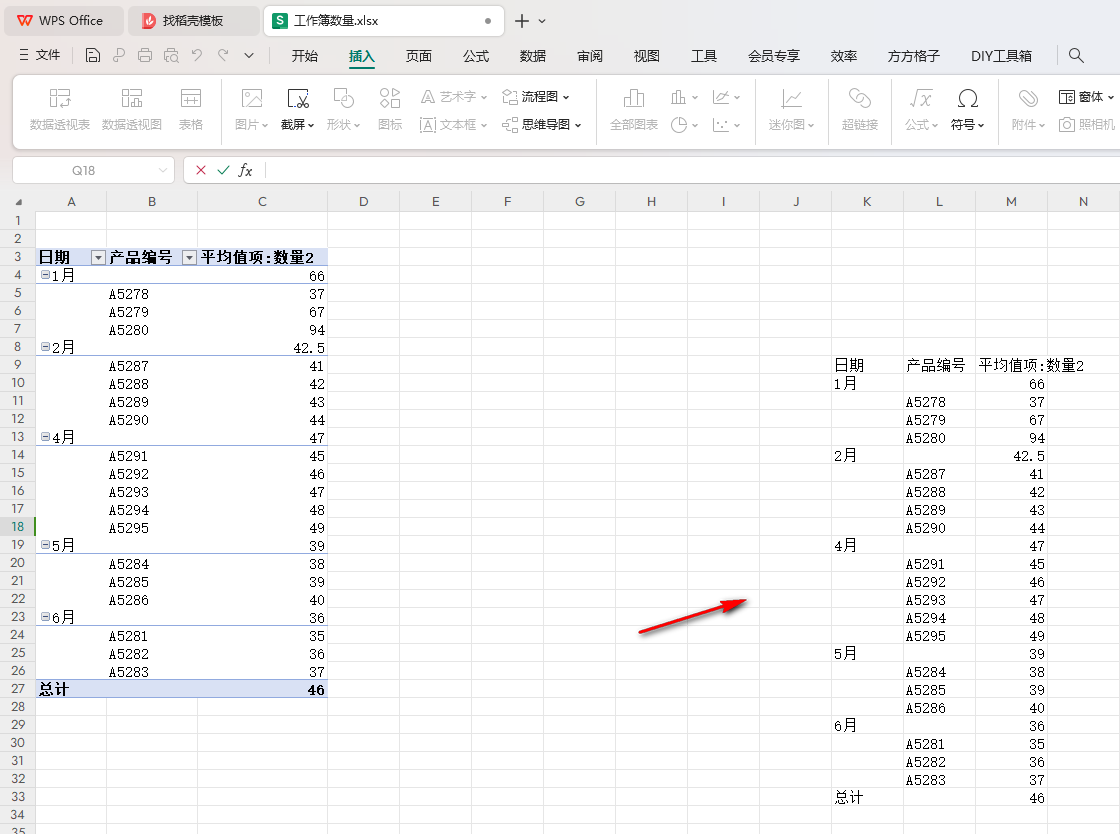Image resolution: width=1120 pixels, height=834 pixels.
Task: Switch to the WPS Office home tab
Action: (64, 21)
